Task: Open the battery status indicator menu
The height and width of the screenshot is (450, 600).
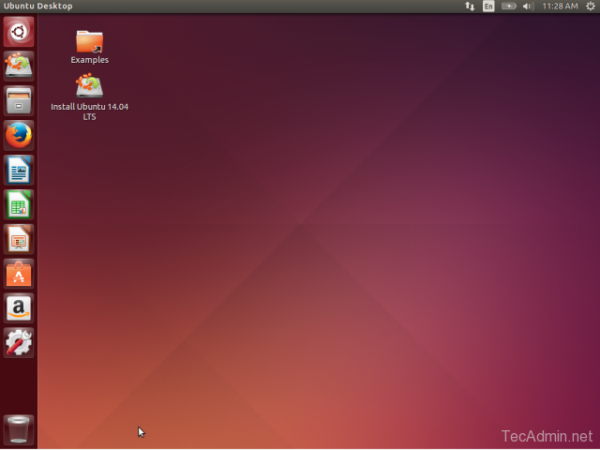Action: pyautogui.click(x=508, y=6)
